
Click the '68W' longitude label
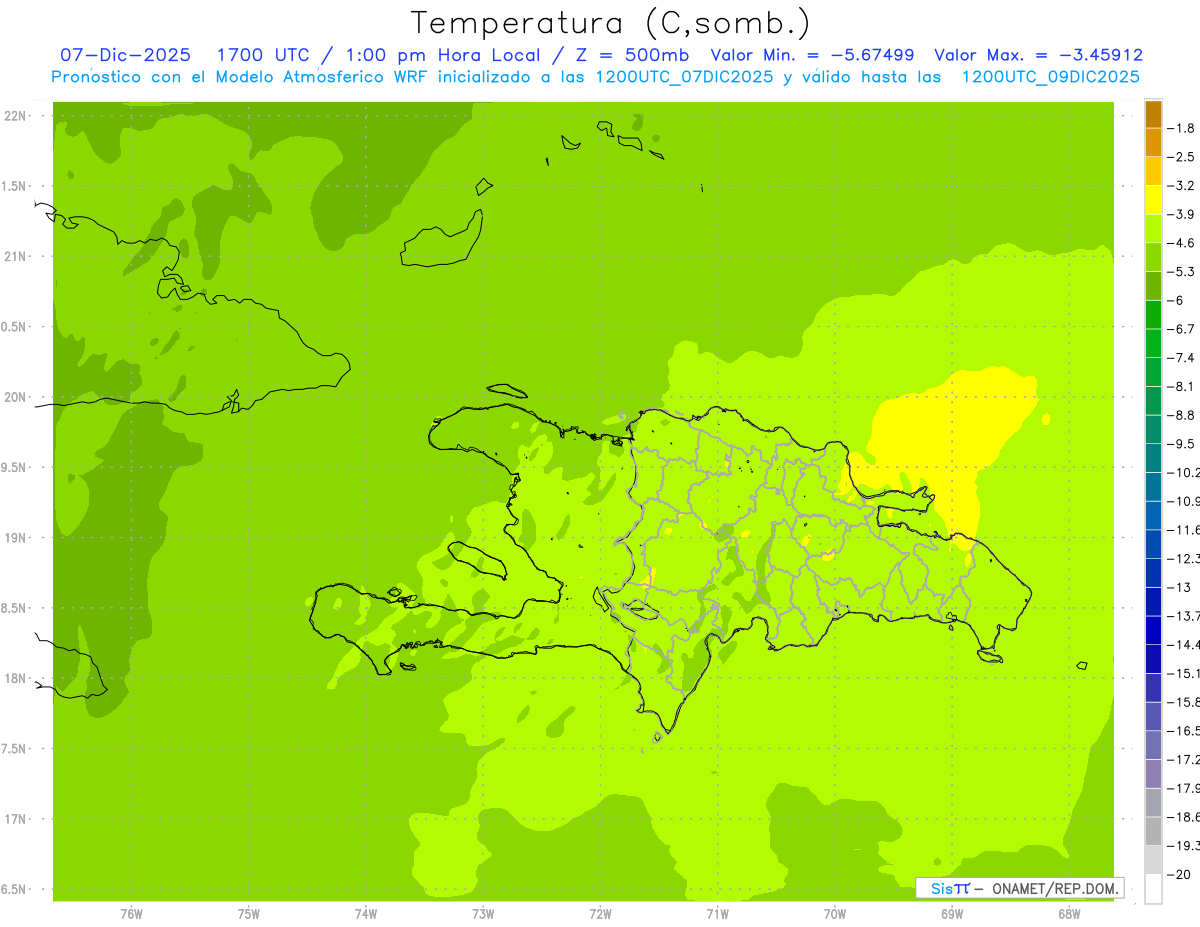(1069, 913)
